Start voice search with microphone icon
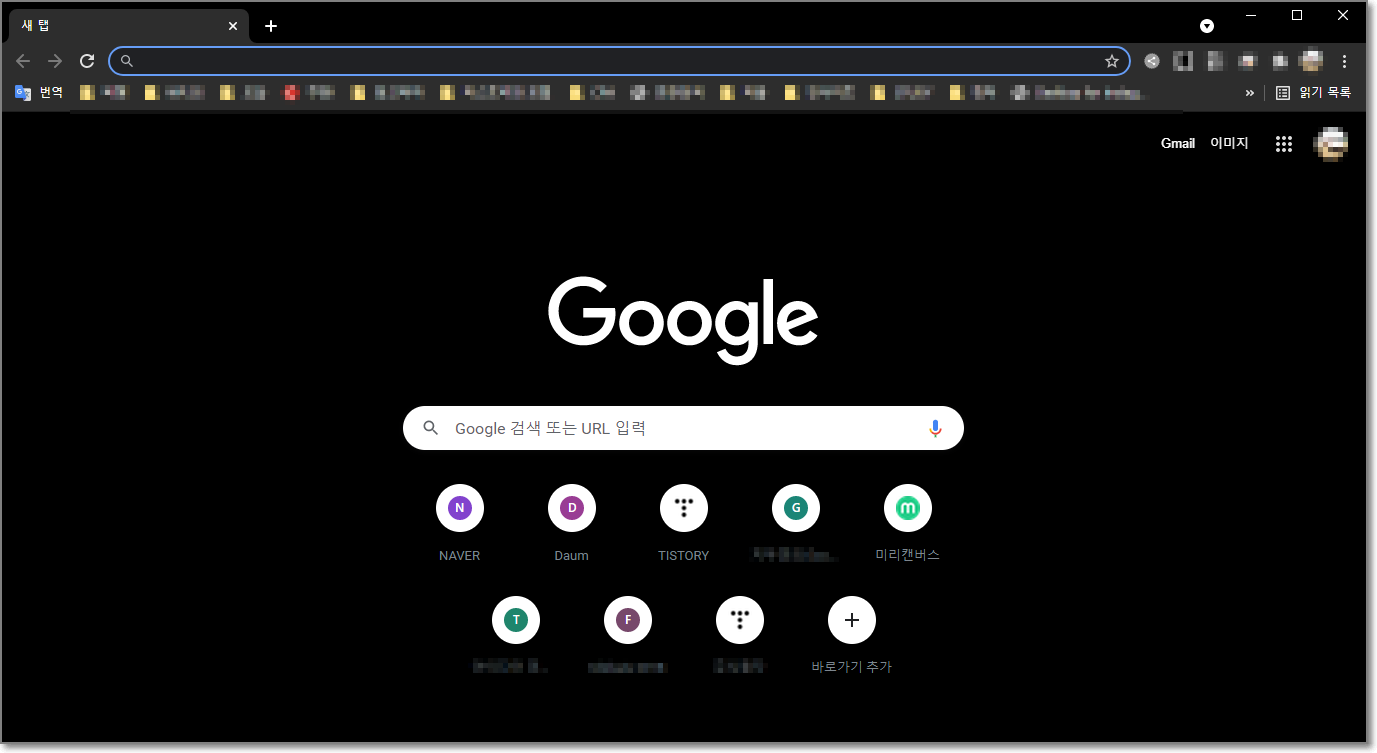1377x753 pixels. (935, 428)
